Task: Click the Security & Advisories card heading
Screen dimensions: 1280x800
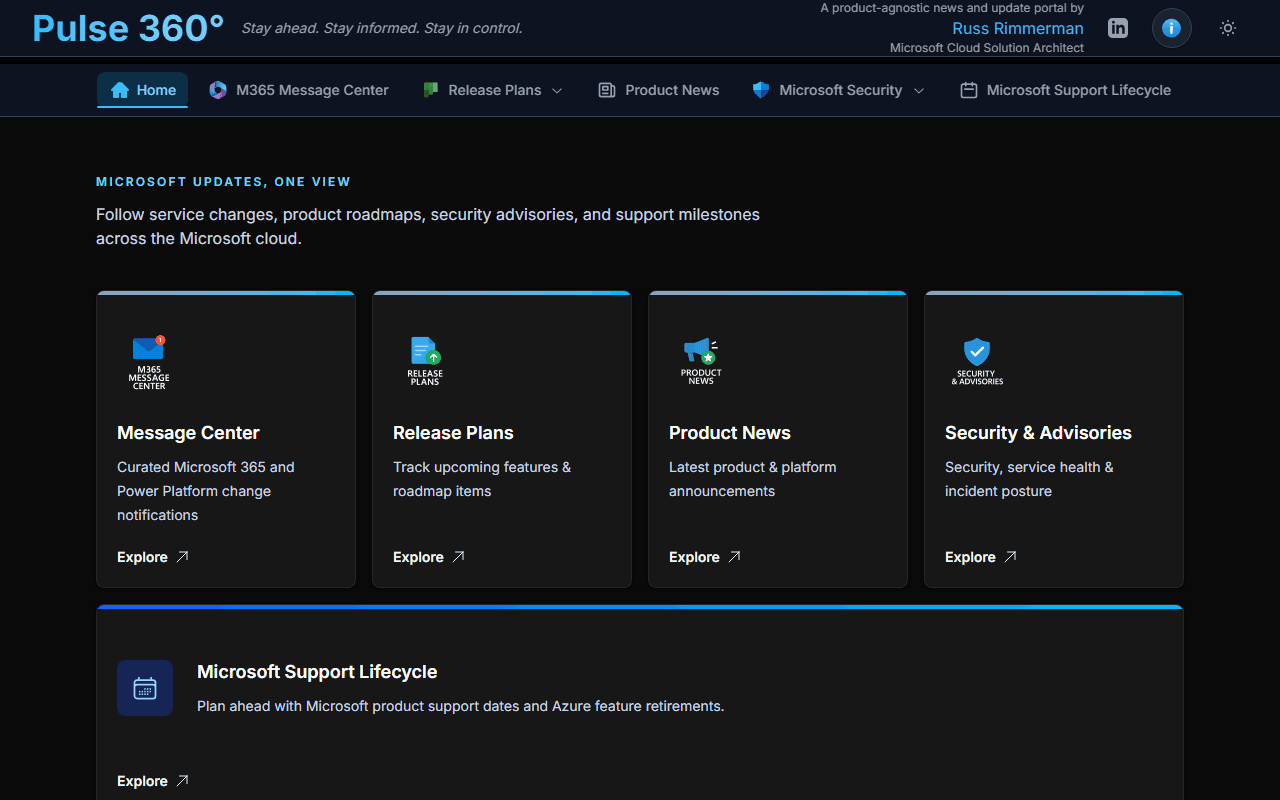Action: point(1038,433)
